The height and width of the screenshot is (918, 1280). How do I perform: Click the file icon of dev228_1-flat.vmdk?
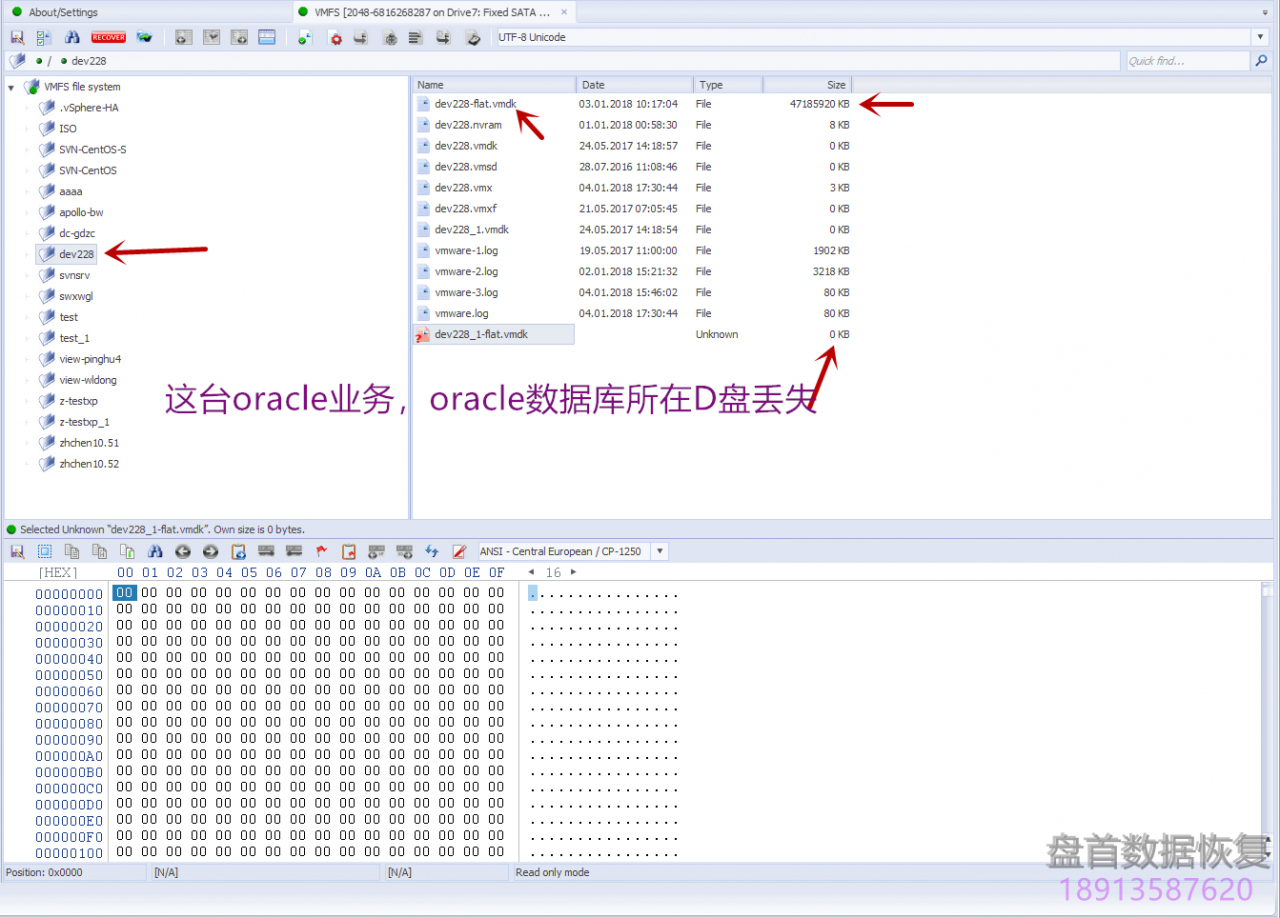423,334
